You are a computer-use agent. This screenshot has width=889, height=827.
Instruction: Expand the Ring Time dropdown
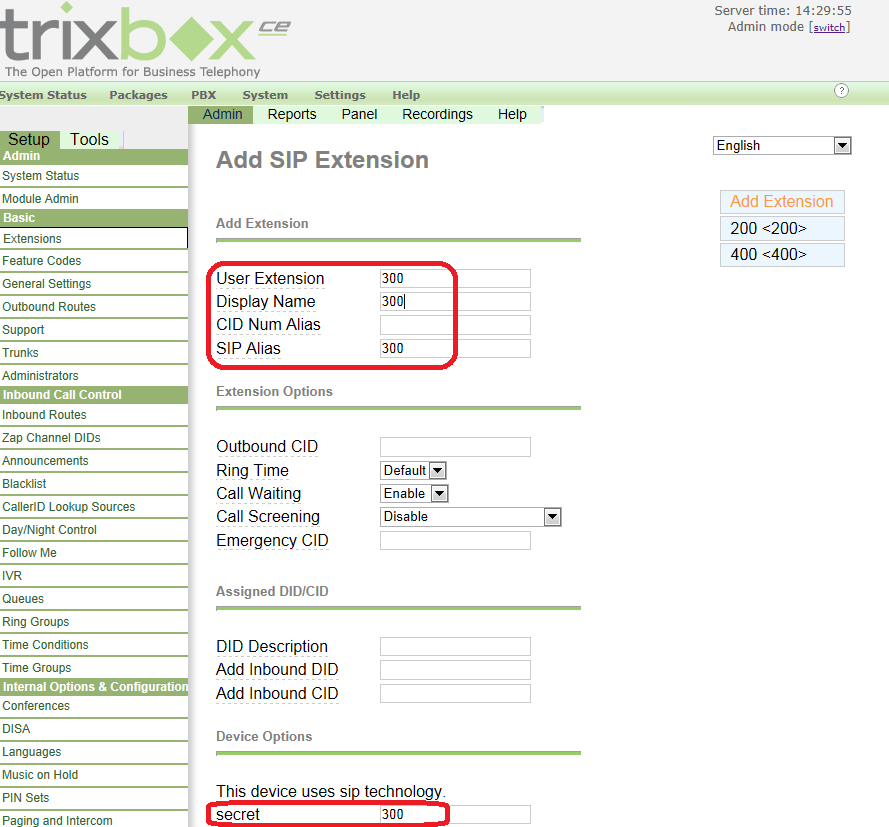tap(414, 470)
